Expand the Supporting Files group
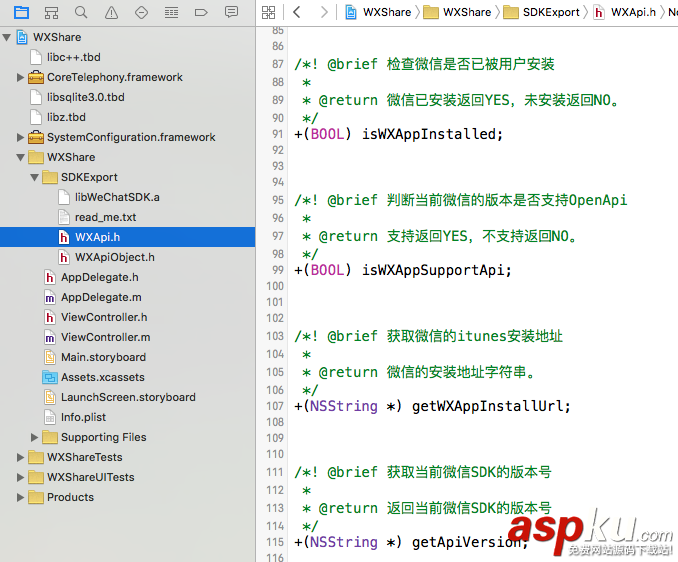Image resolution: width=678 pixels, height=562 pixels. click(34, 437)
